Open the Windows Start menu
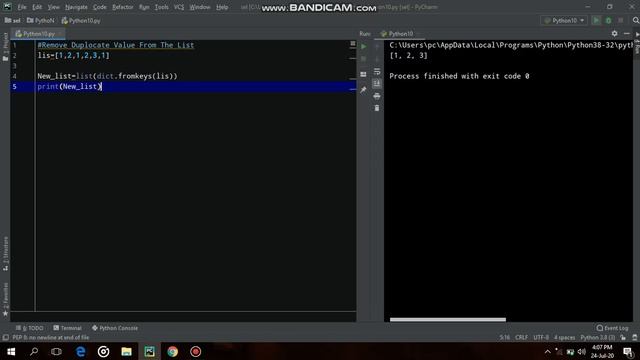This screenshot has width=640, height=360. [11, 351]
